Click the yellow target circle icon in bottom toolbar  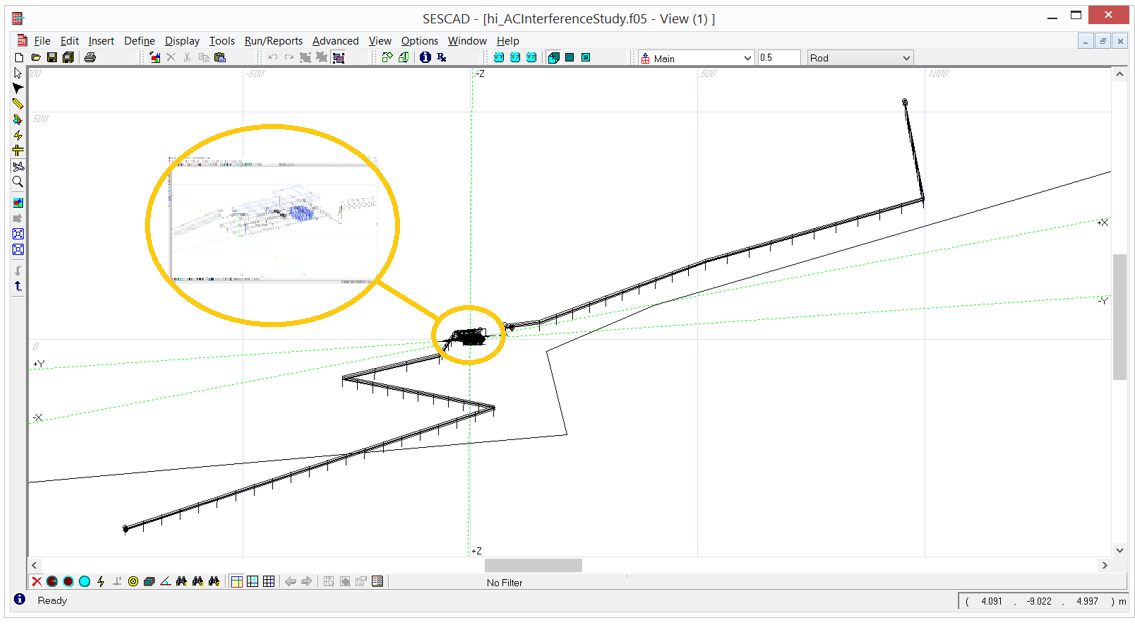coord(133,582)
